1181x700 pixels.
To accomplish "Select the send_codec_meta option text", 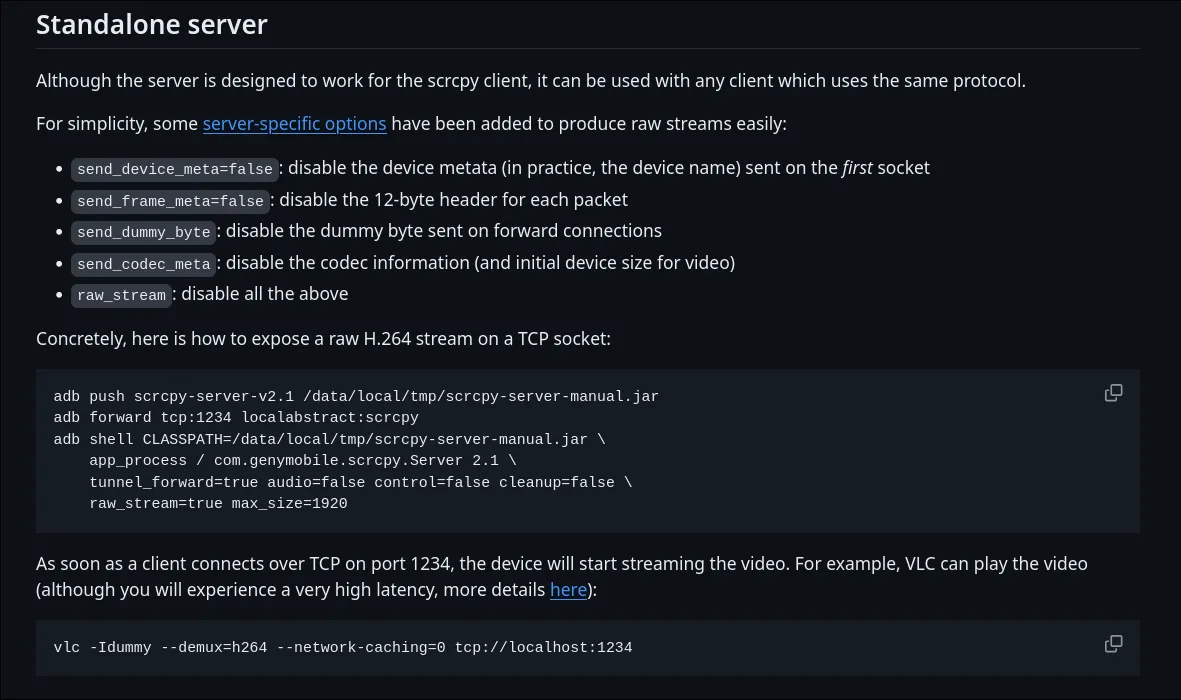I will click(x=143, y=264).
